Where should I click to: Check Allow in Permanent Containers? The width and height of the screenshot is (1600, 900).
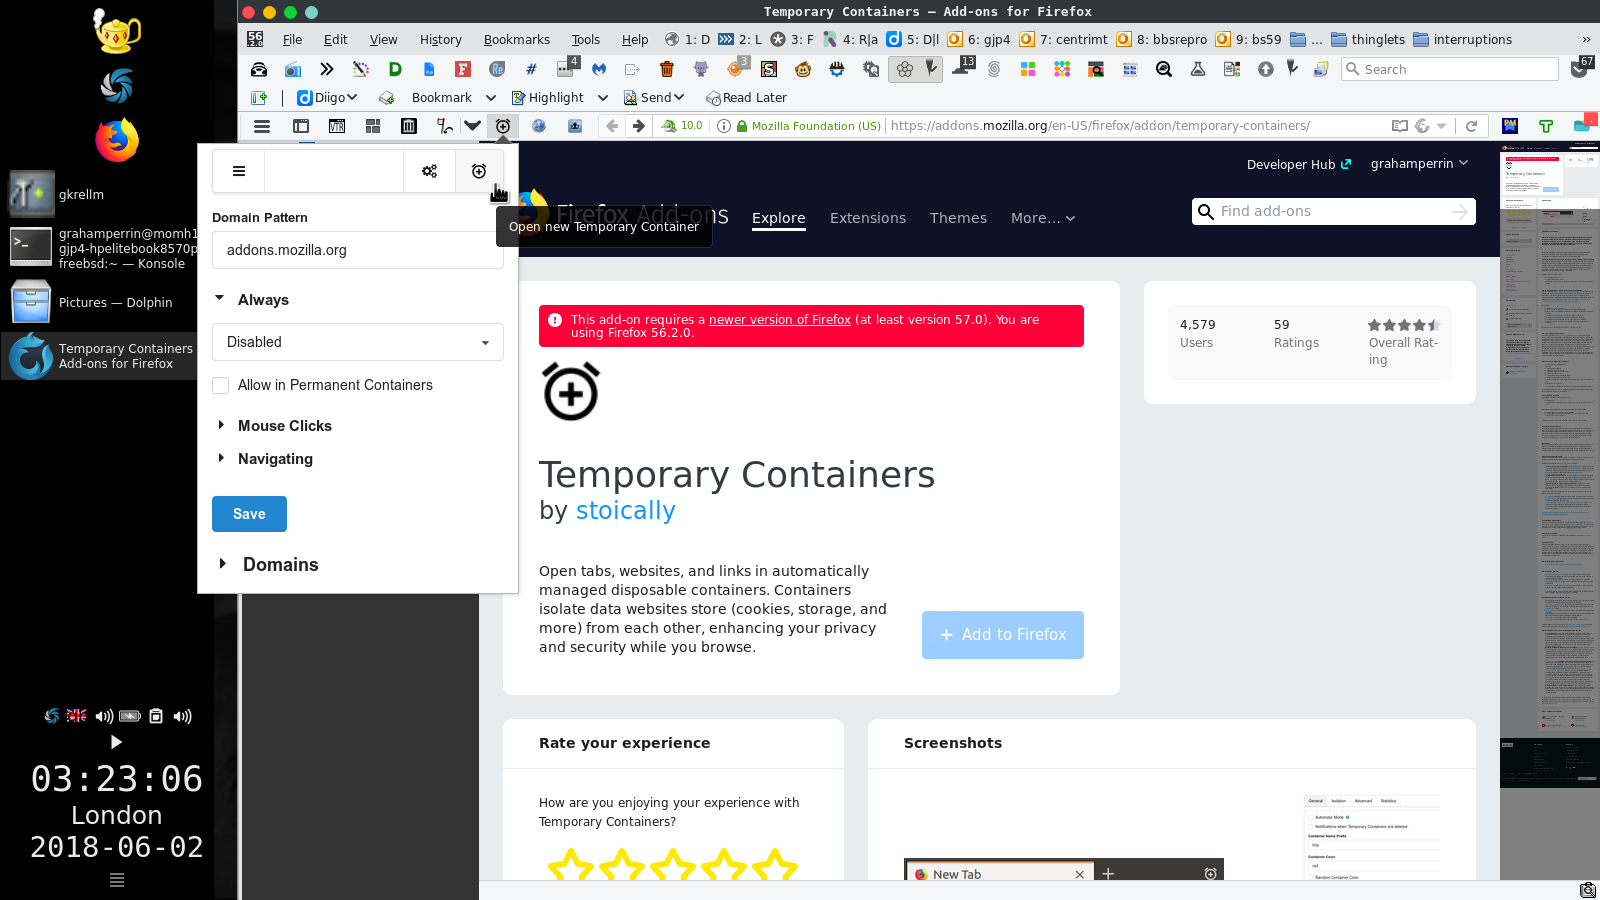(x=221, y=385)
